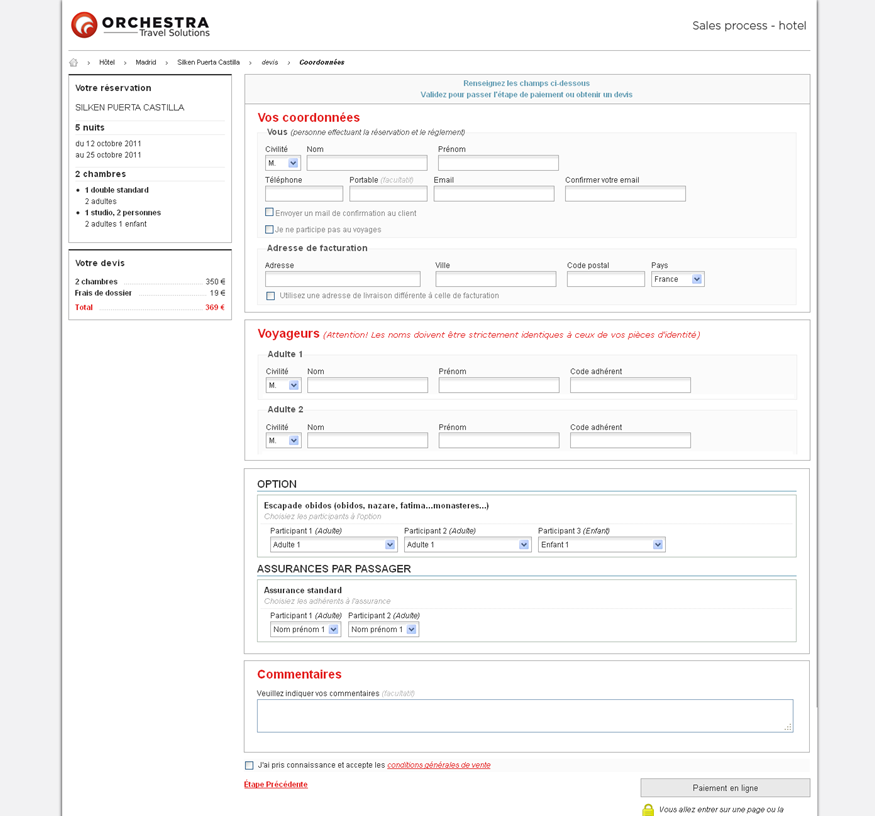Click the Commentaires text area
875x816 pixels.
[x=524, y=715]
